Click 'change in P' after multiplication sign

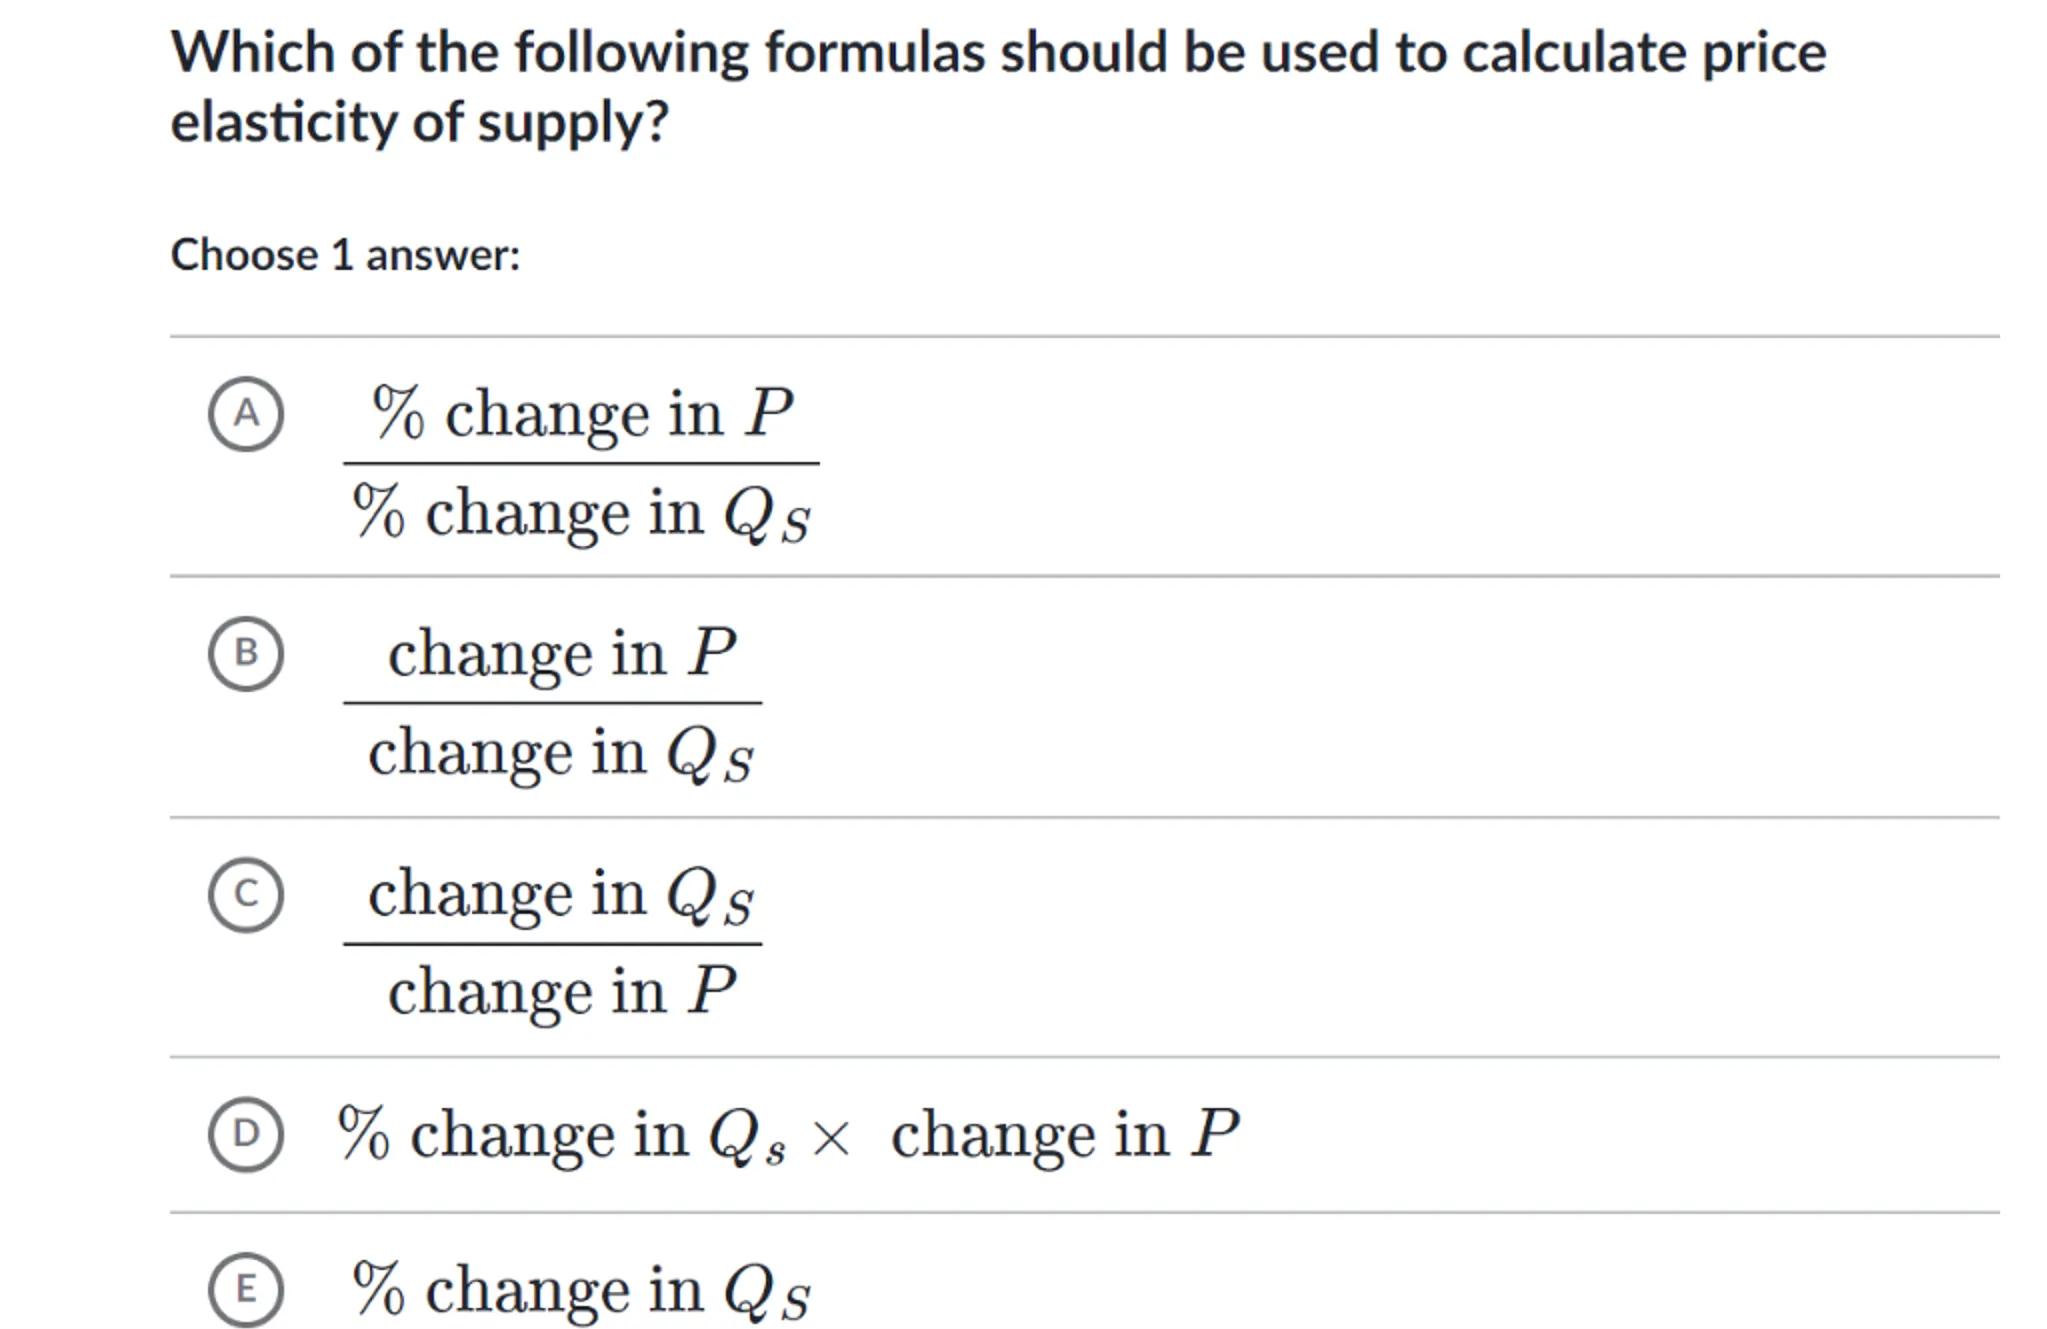tap(1064, 1135)
